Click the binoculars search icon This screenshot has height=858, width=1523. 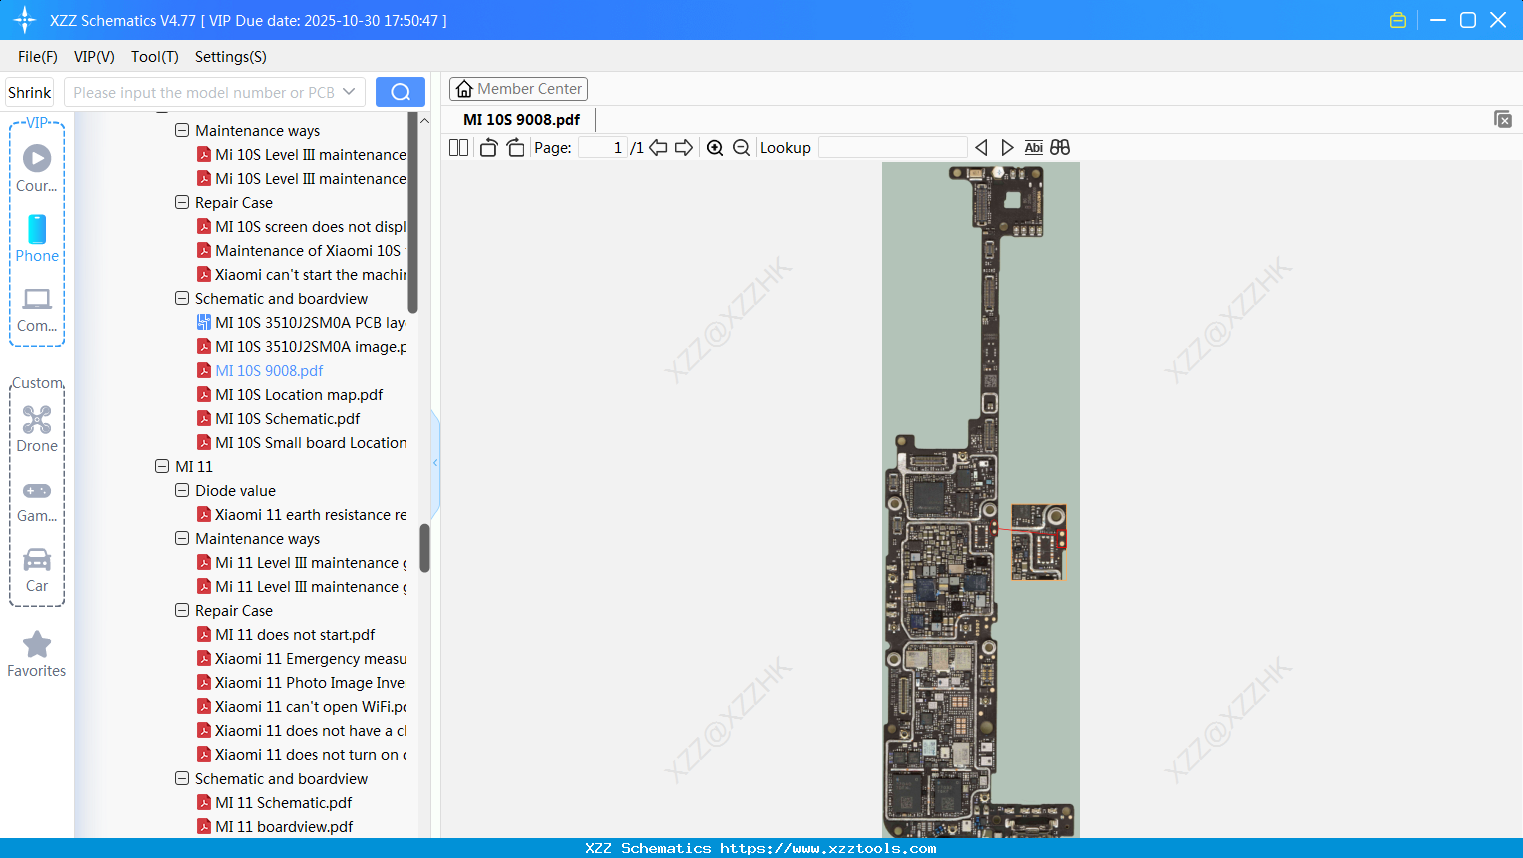click(x=1060, y=148)
